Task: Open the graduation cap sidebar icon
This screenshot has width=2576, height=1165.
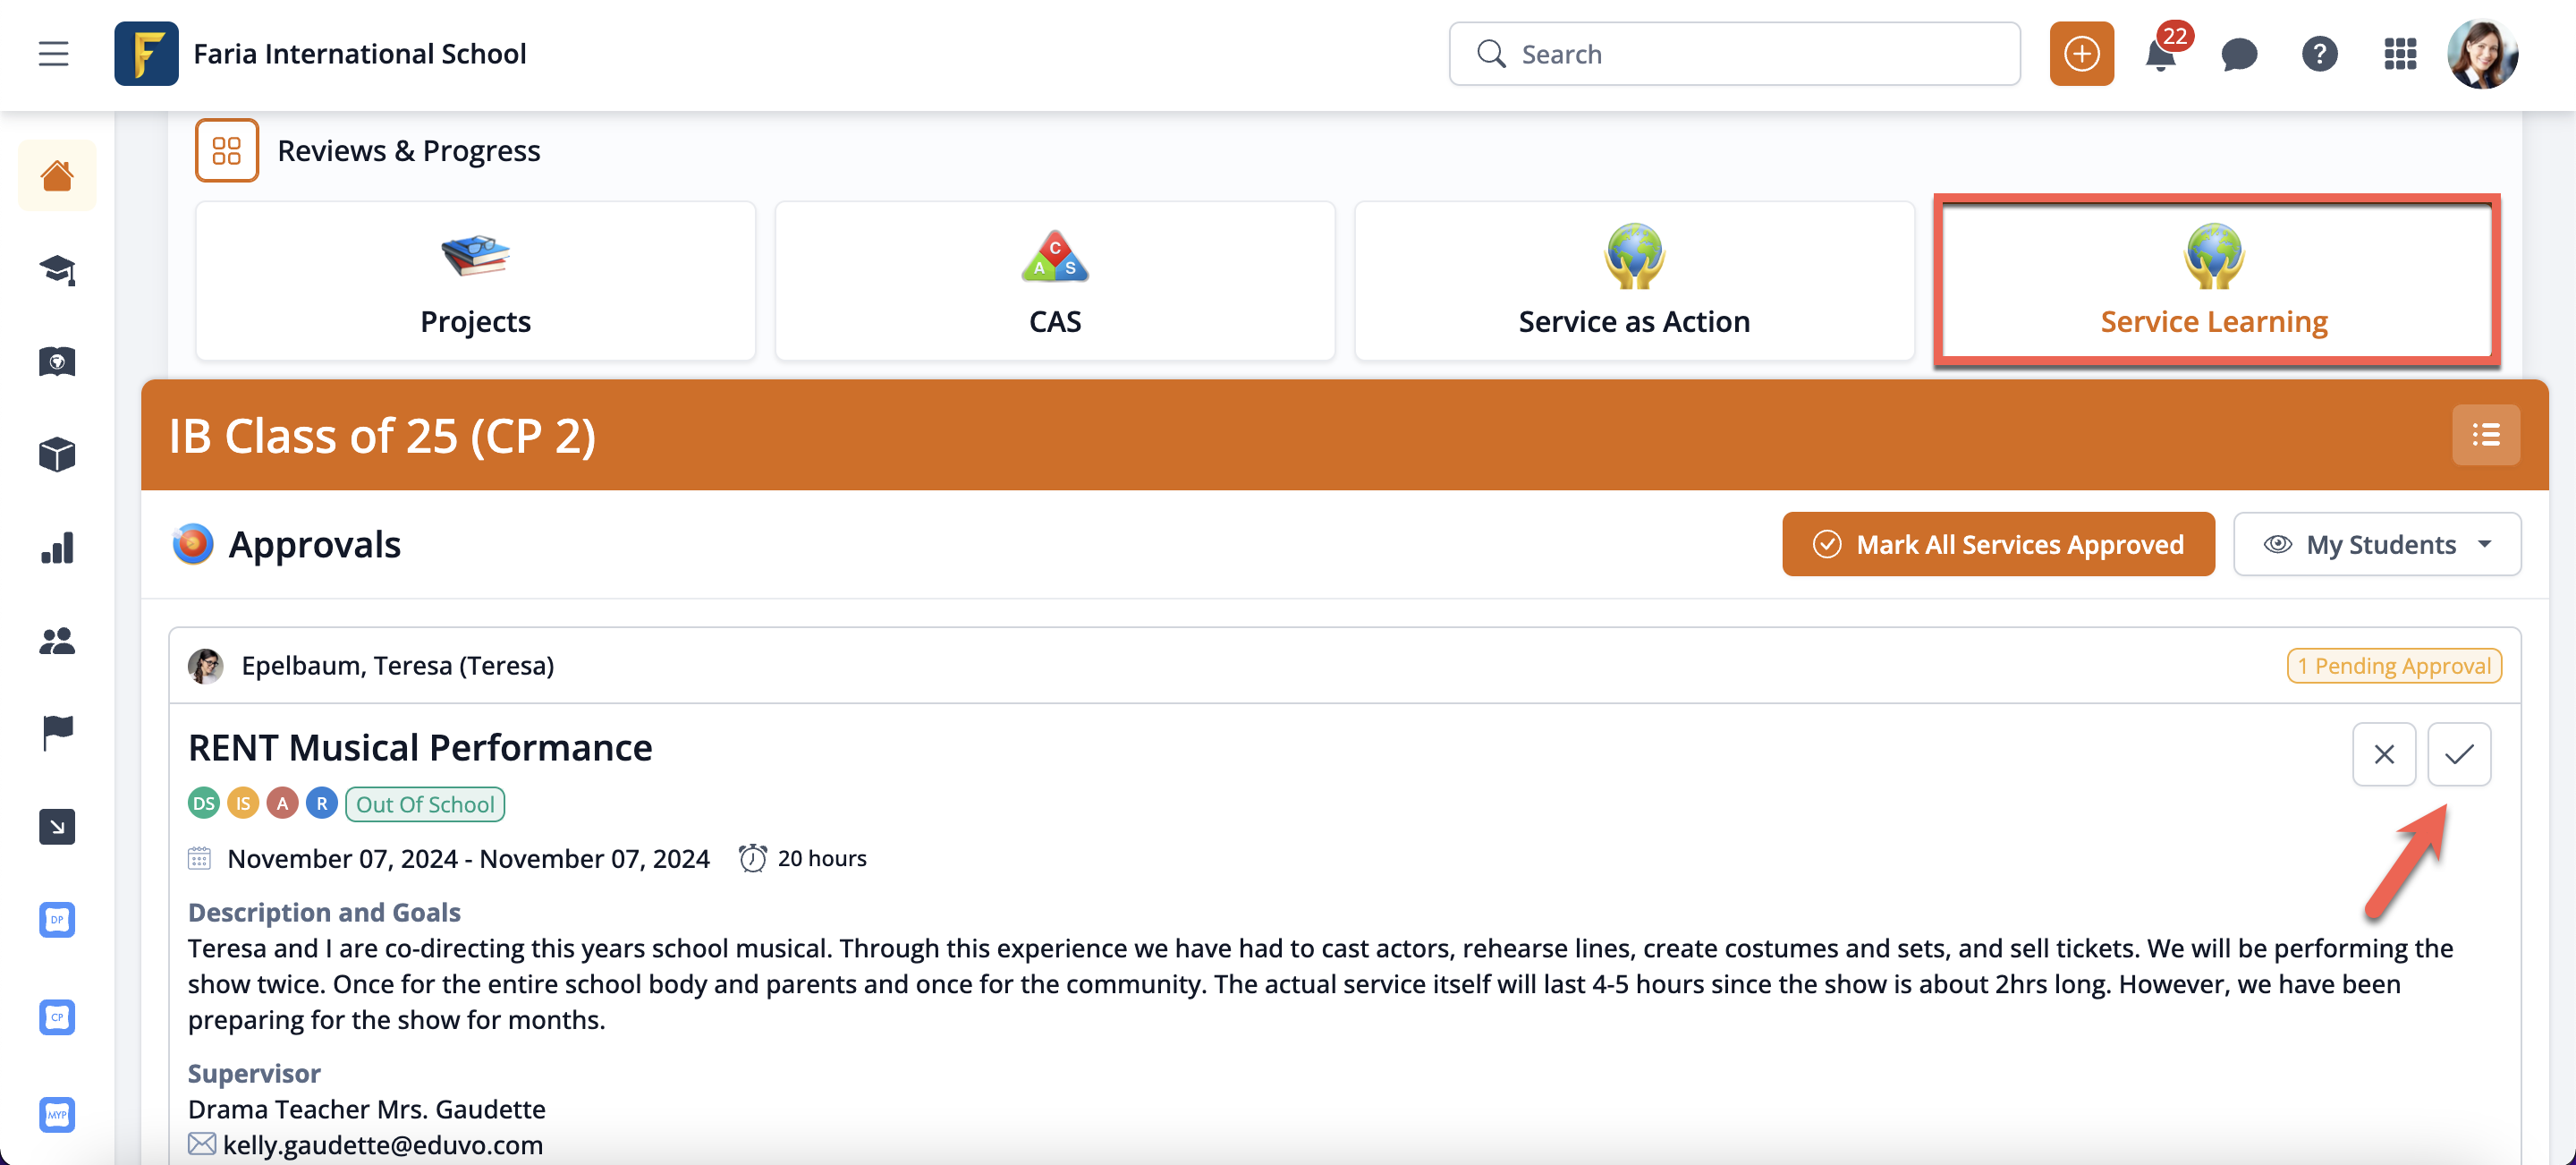Action: [x=57, y=269]
